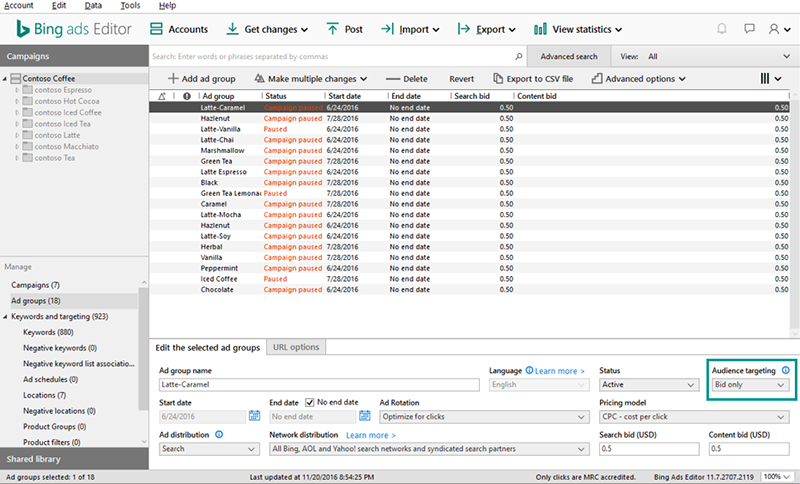Click the Advanced options icon
This screenshot has height=484, width=800.
596,79
